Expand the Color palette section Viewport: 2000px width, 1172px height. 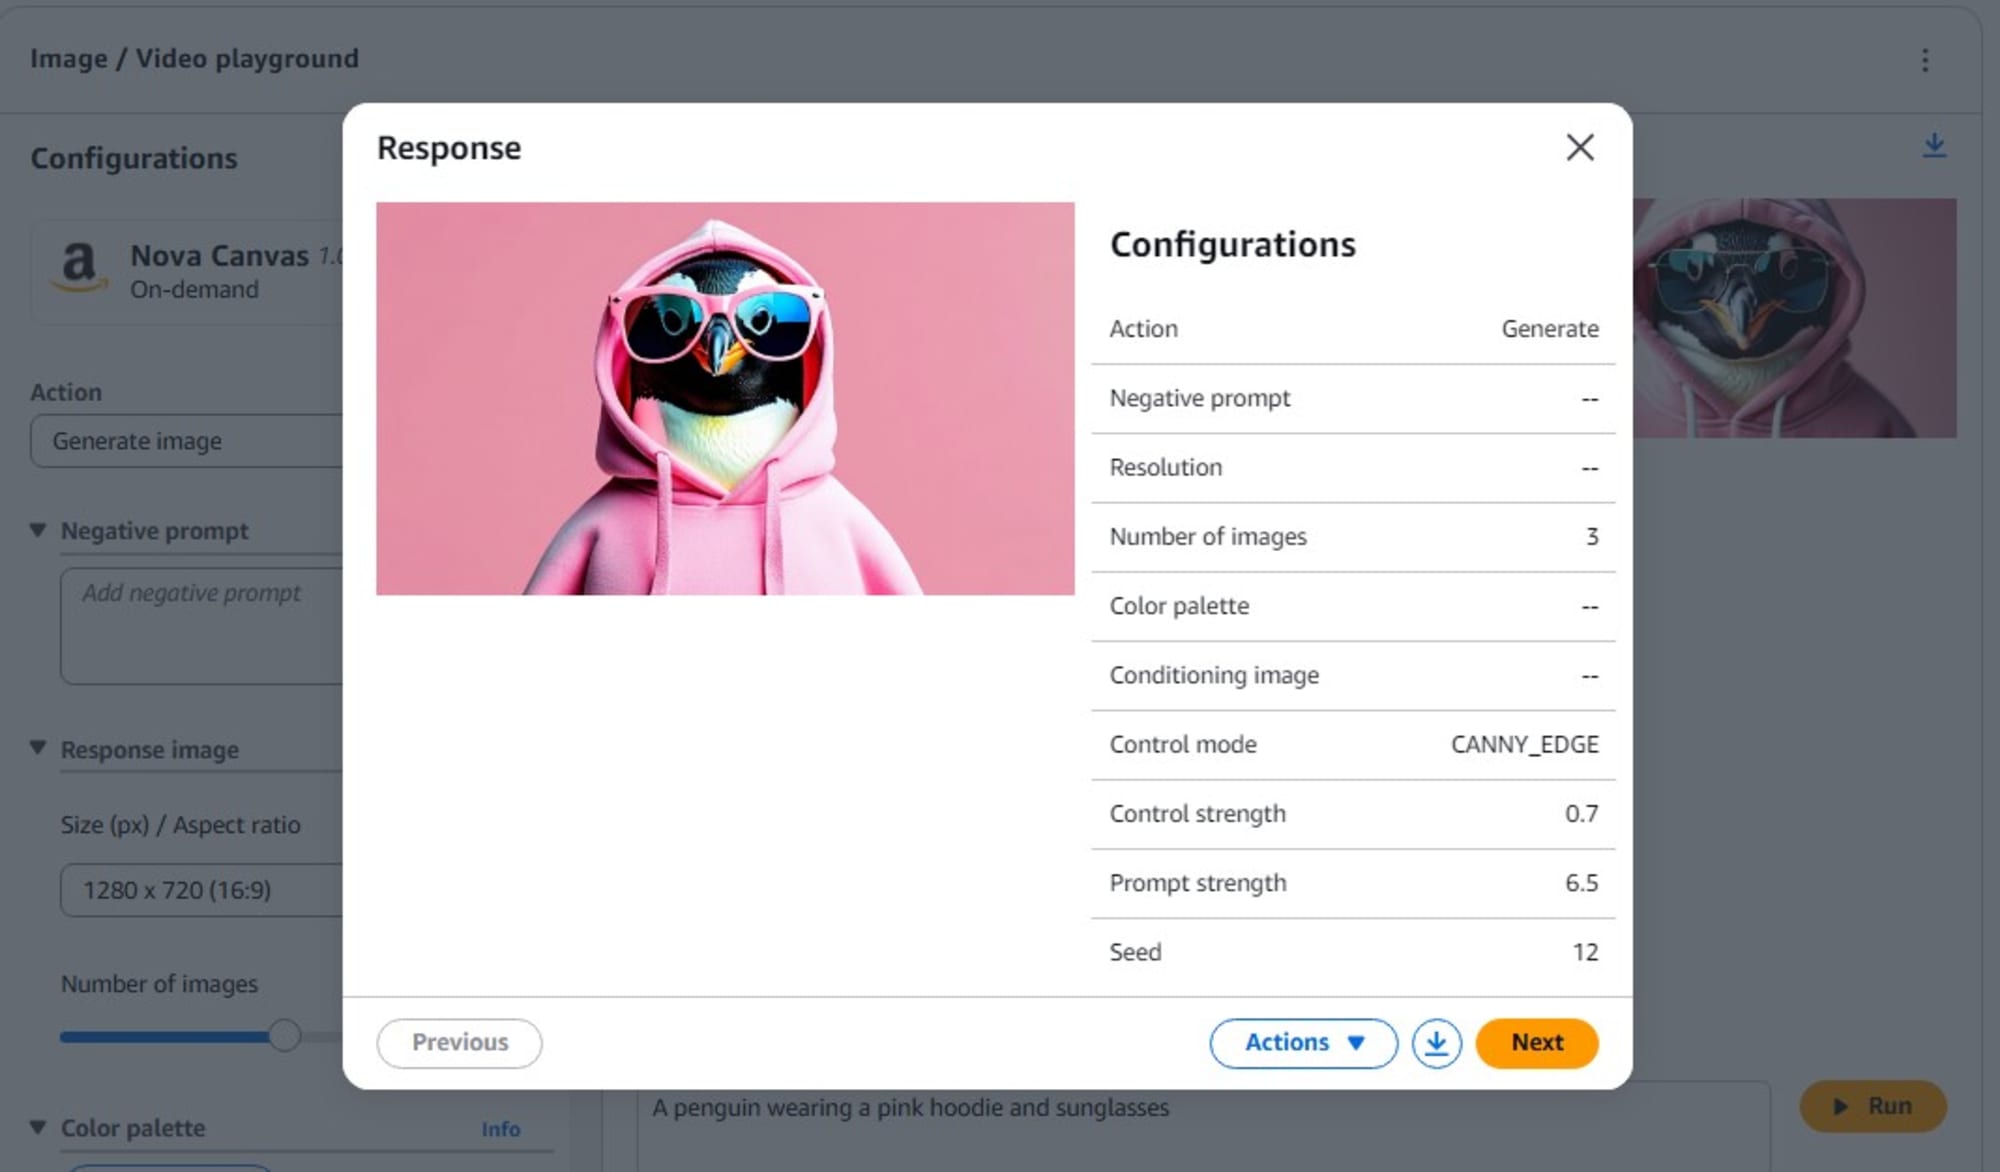point(38,1126)
